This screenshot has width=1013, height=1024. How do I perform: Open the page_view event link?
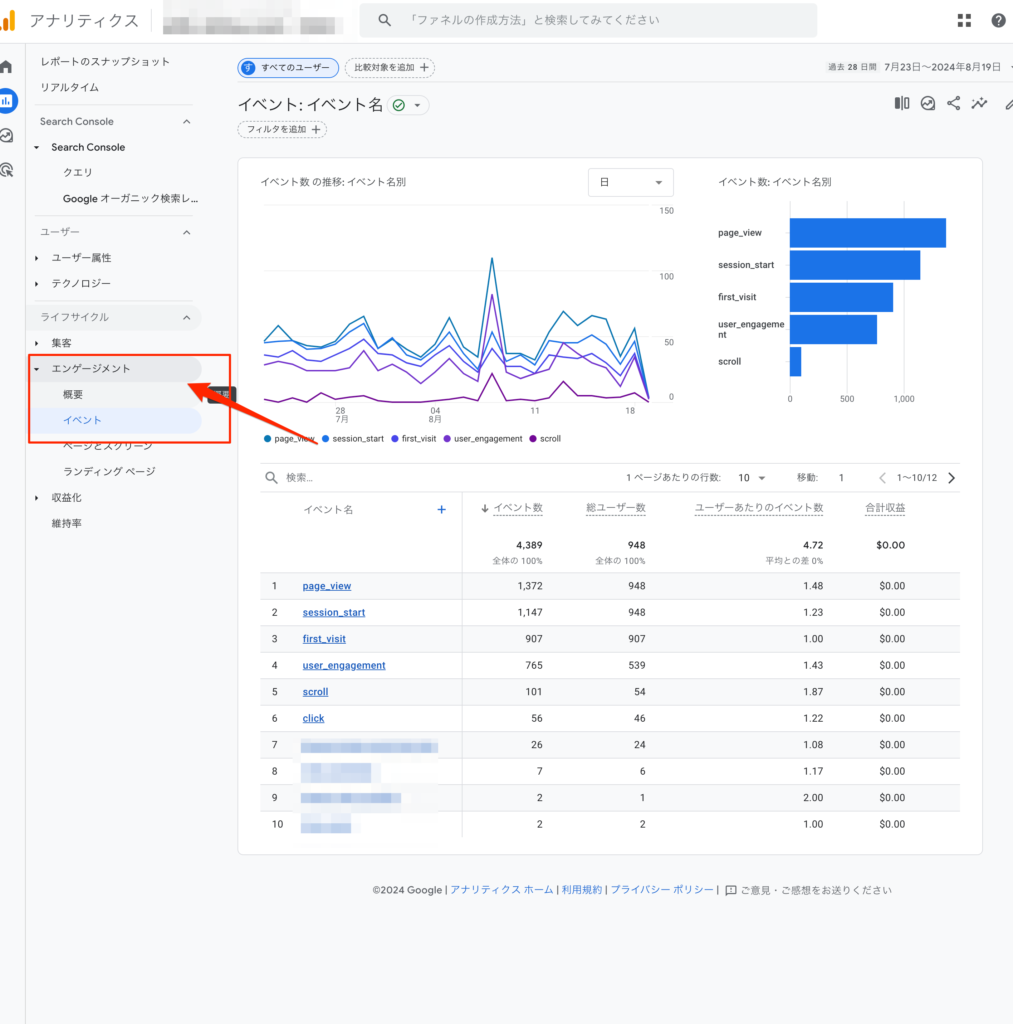coord(327,586)
